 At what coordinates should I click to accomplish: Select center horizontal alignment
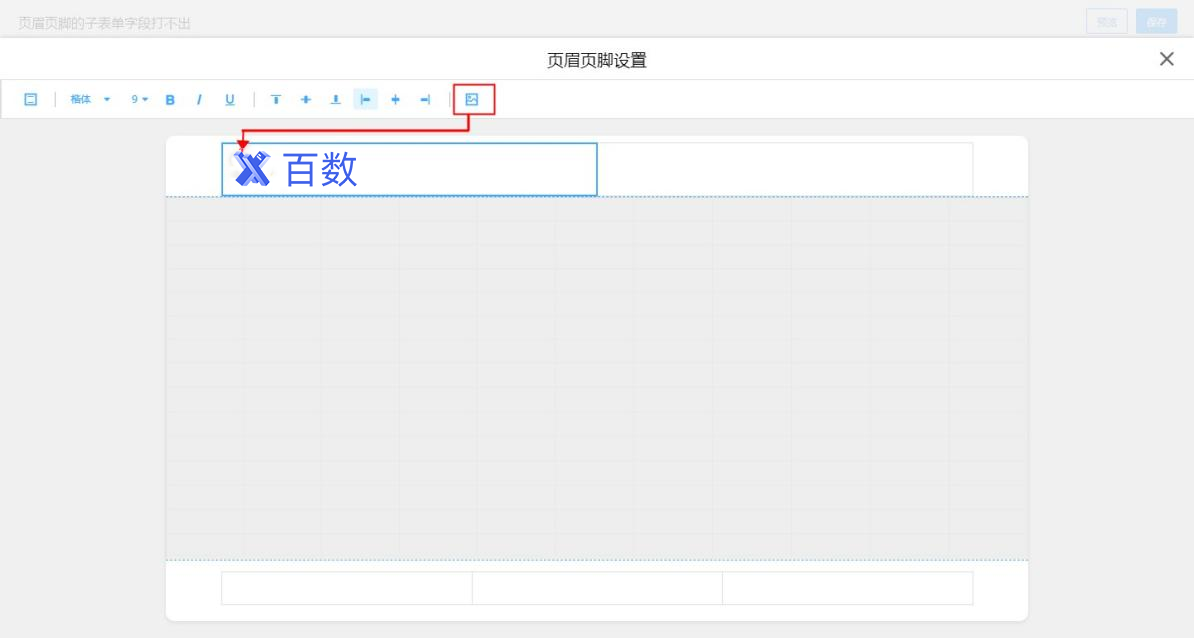[x=395, y=99]
